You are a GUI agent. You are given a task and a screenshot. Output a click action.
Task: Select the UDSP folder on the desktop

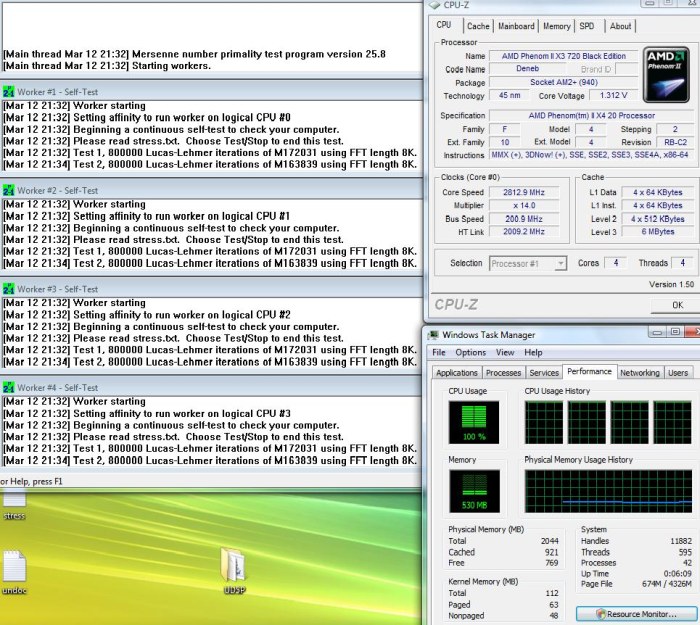(x=234, y=571)
